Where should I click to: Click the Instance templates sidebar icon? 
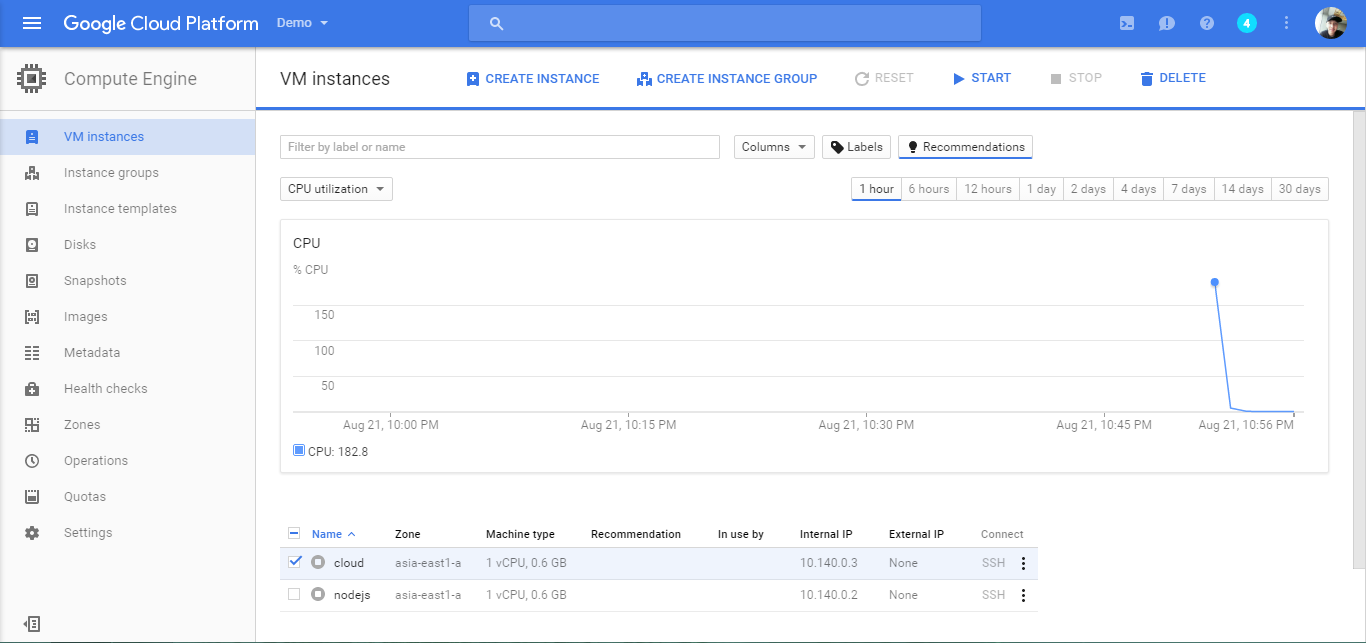click(32, 209)
